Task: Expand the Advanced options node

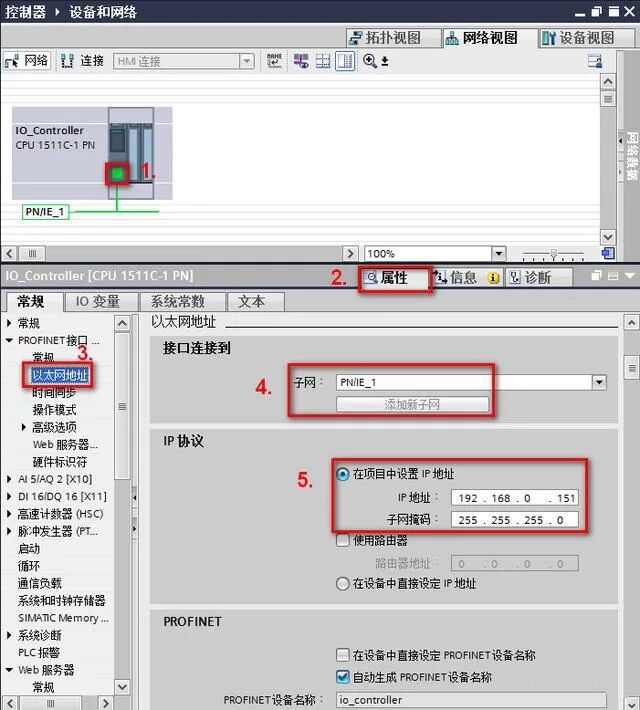Action: [24, 427]
